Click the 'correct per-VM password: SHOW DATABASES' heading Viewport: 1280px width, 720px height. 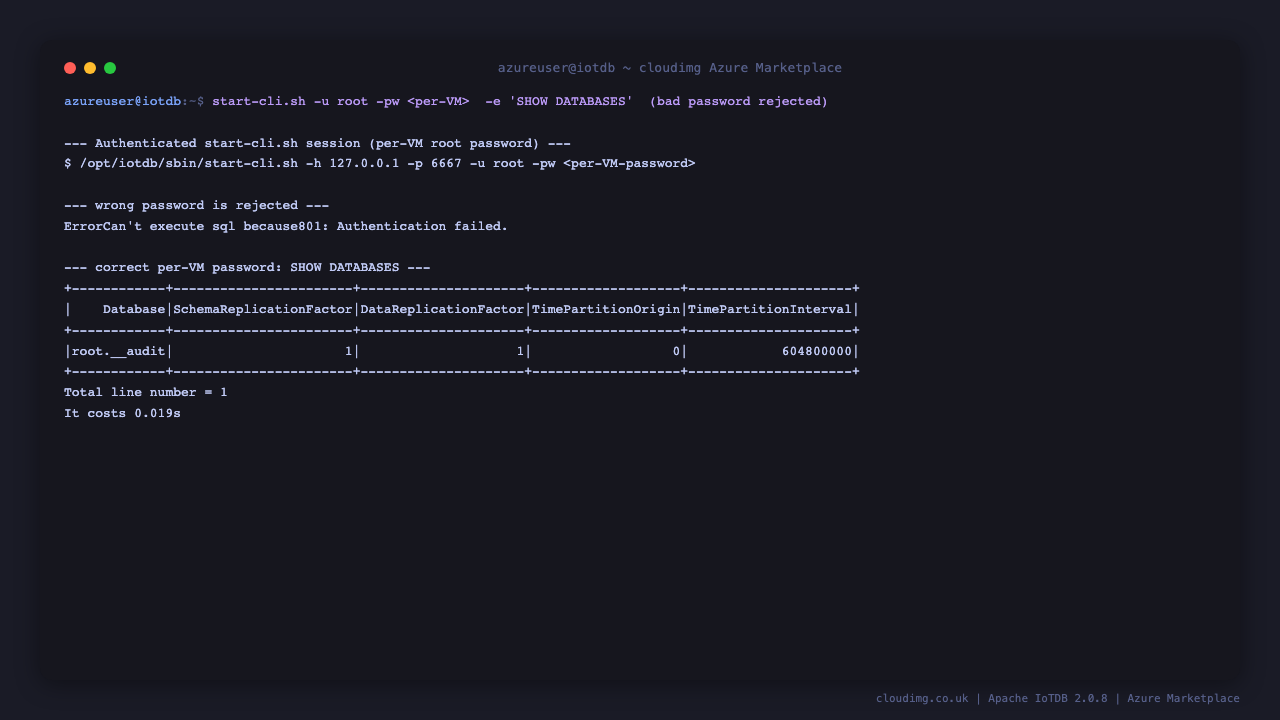pyautogui.click(x=247, y=268)
